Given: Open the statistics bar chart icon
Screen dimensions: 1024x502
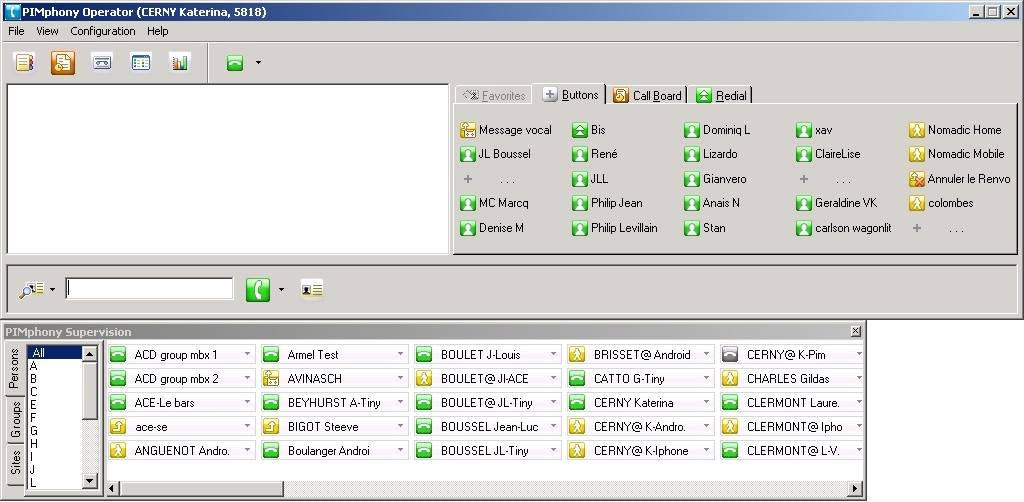Looking at the screenshot, I should coord(180,63).
